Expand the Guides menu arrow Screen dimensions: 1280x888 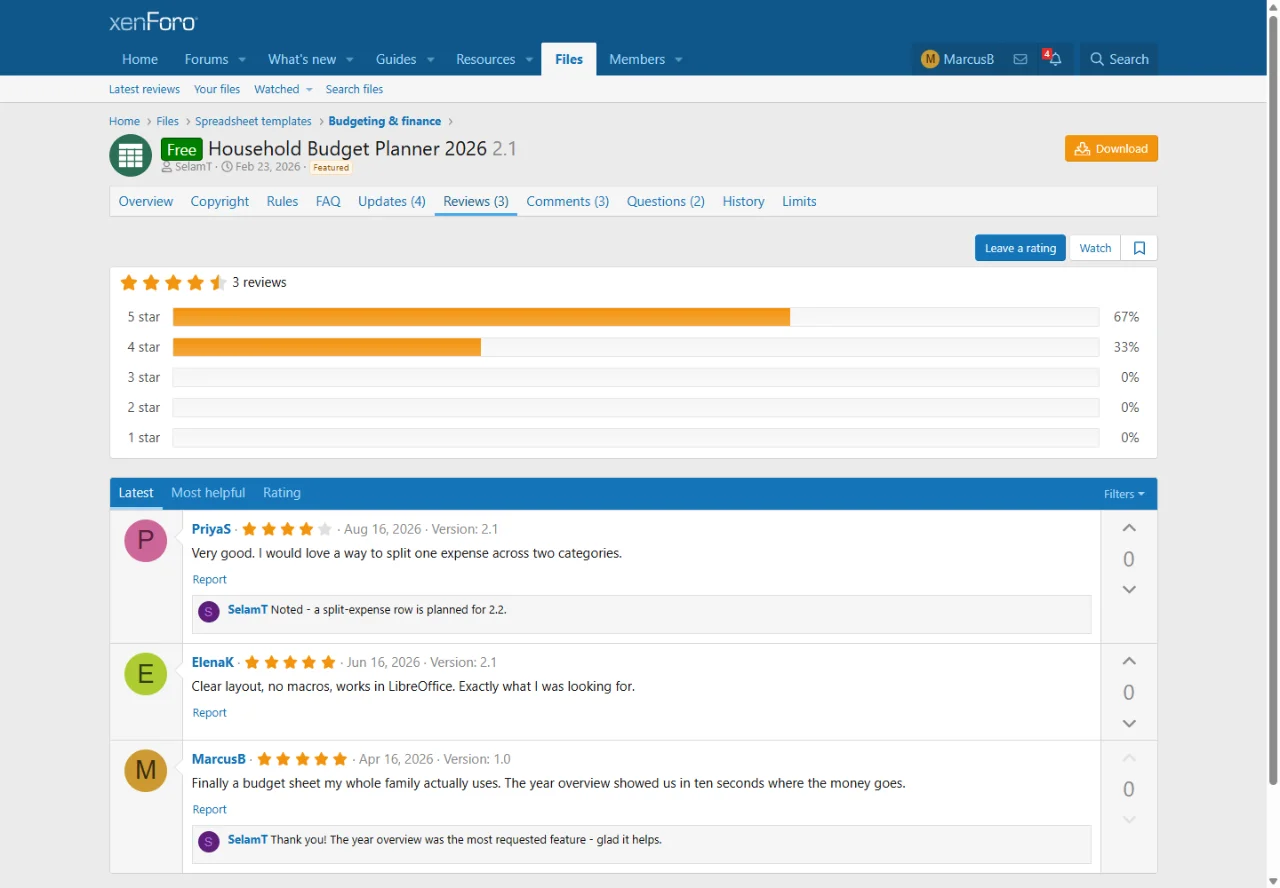coord(430,59)
